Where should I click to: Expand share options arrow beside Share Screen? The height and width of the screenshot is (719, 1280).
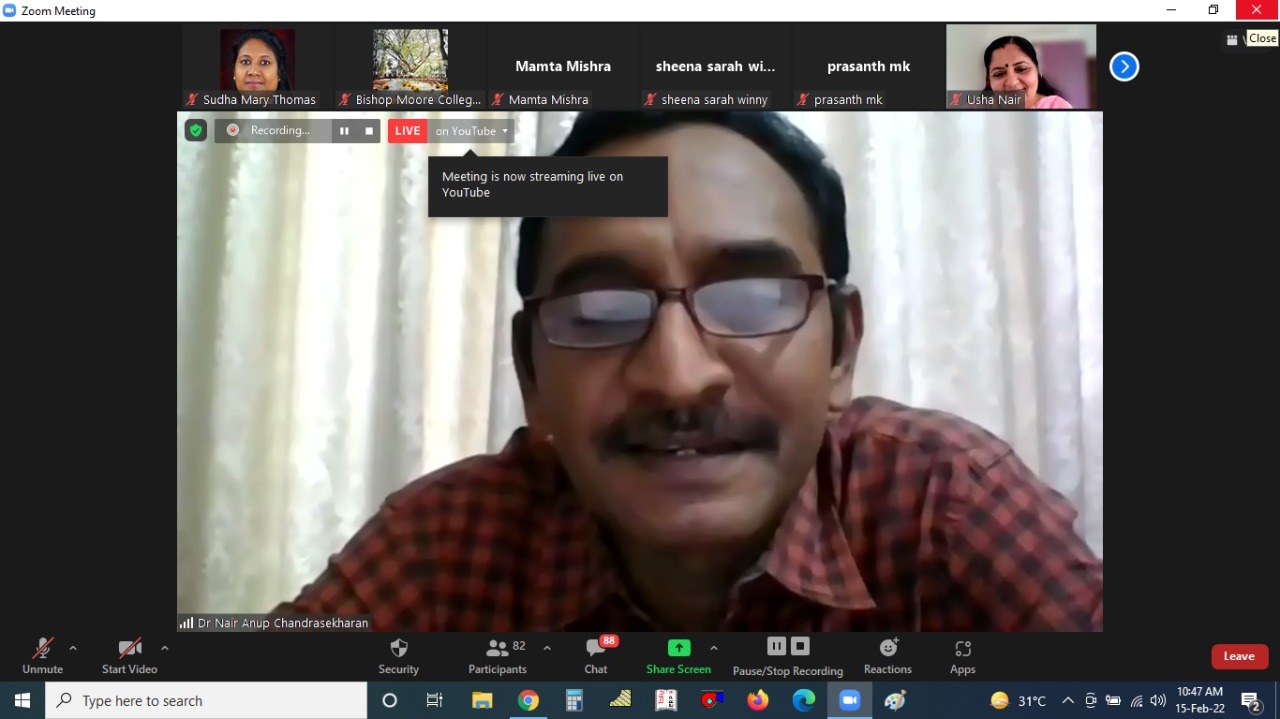[714, 648]
